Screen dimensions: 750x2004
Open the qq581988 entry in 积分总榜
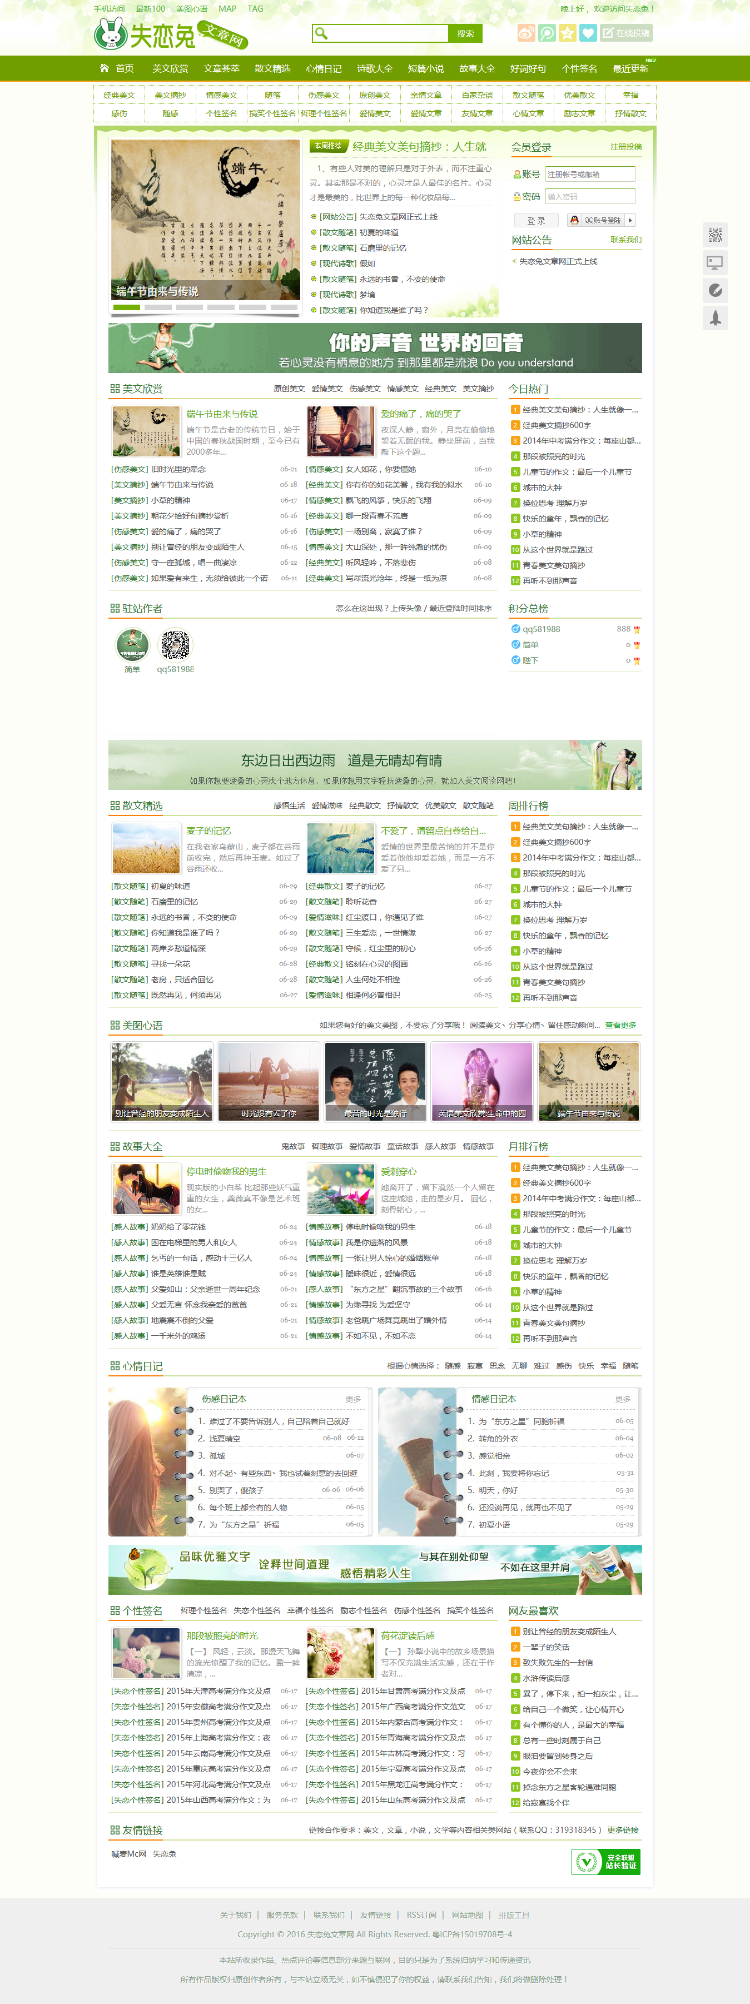point(541,629)
